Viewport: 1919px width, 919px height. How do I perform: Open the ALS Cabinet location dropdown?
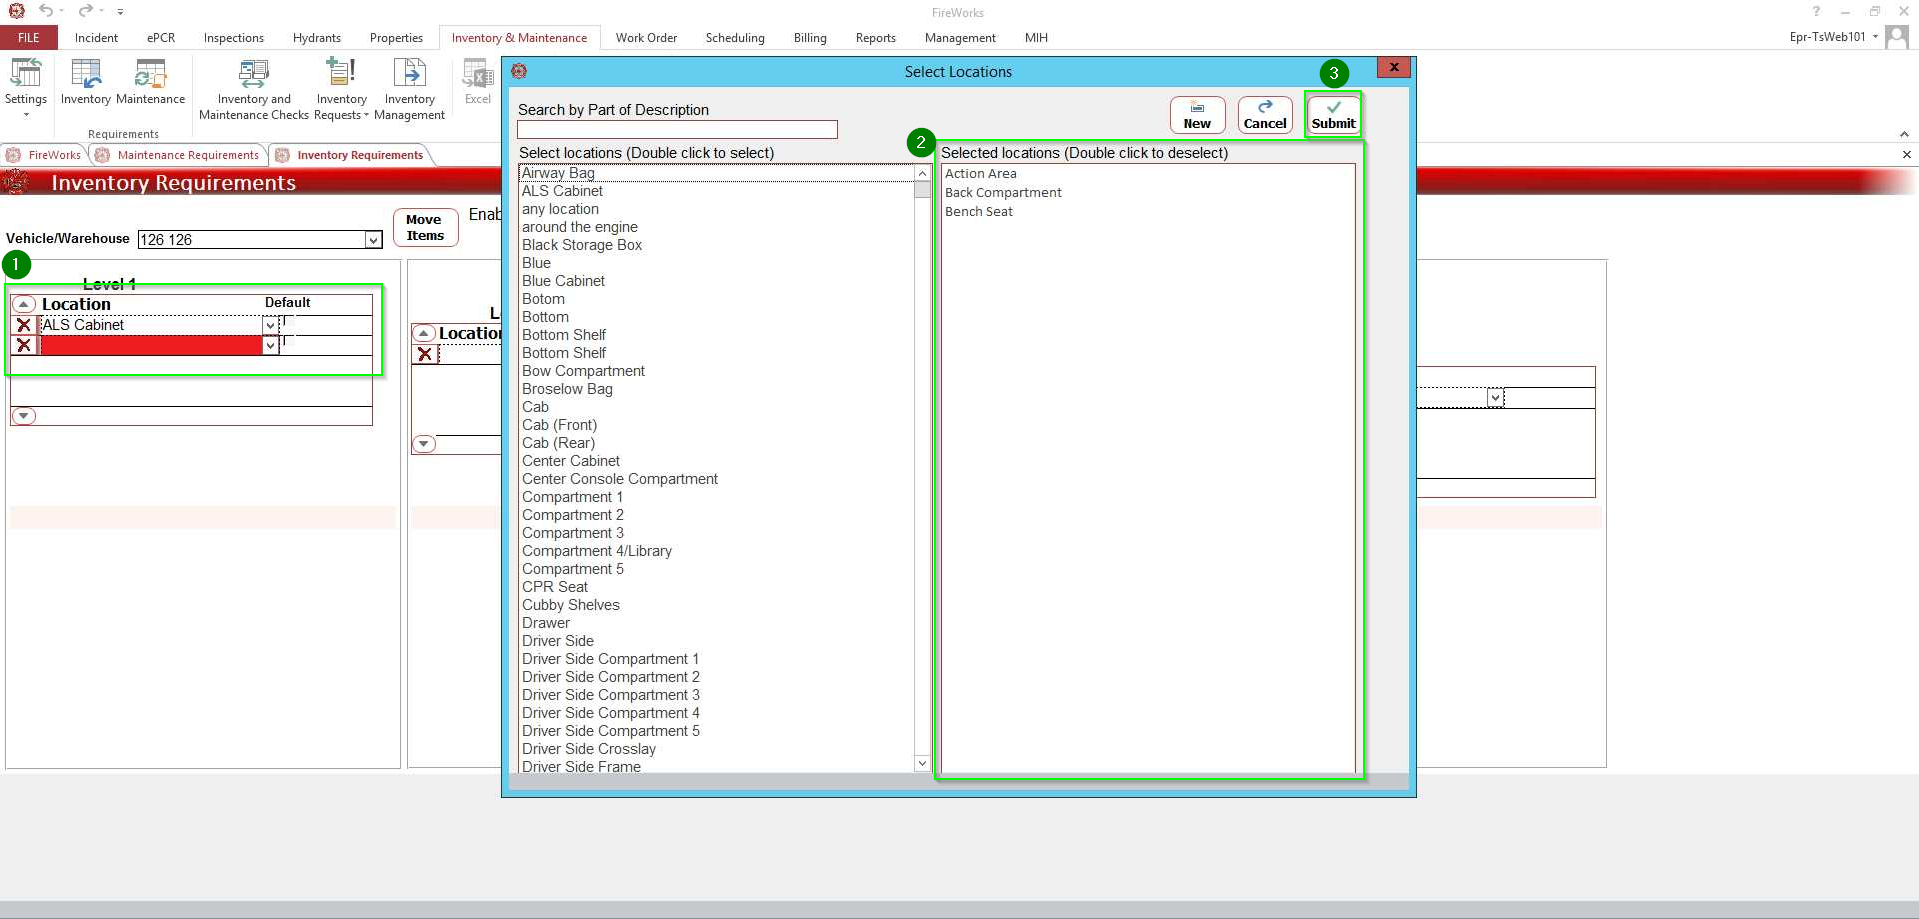pos(270,325)
